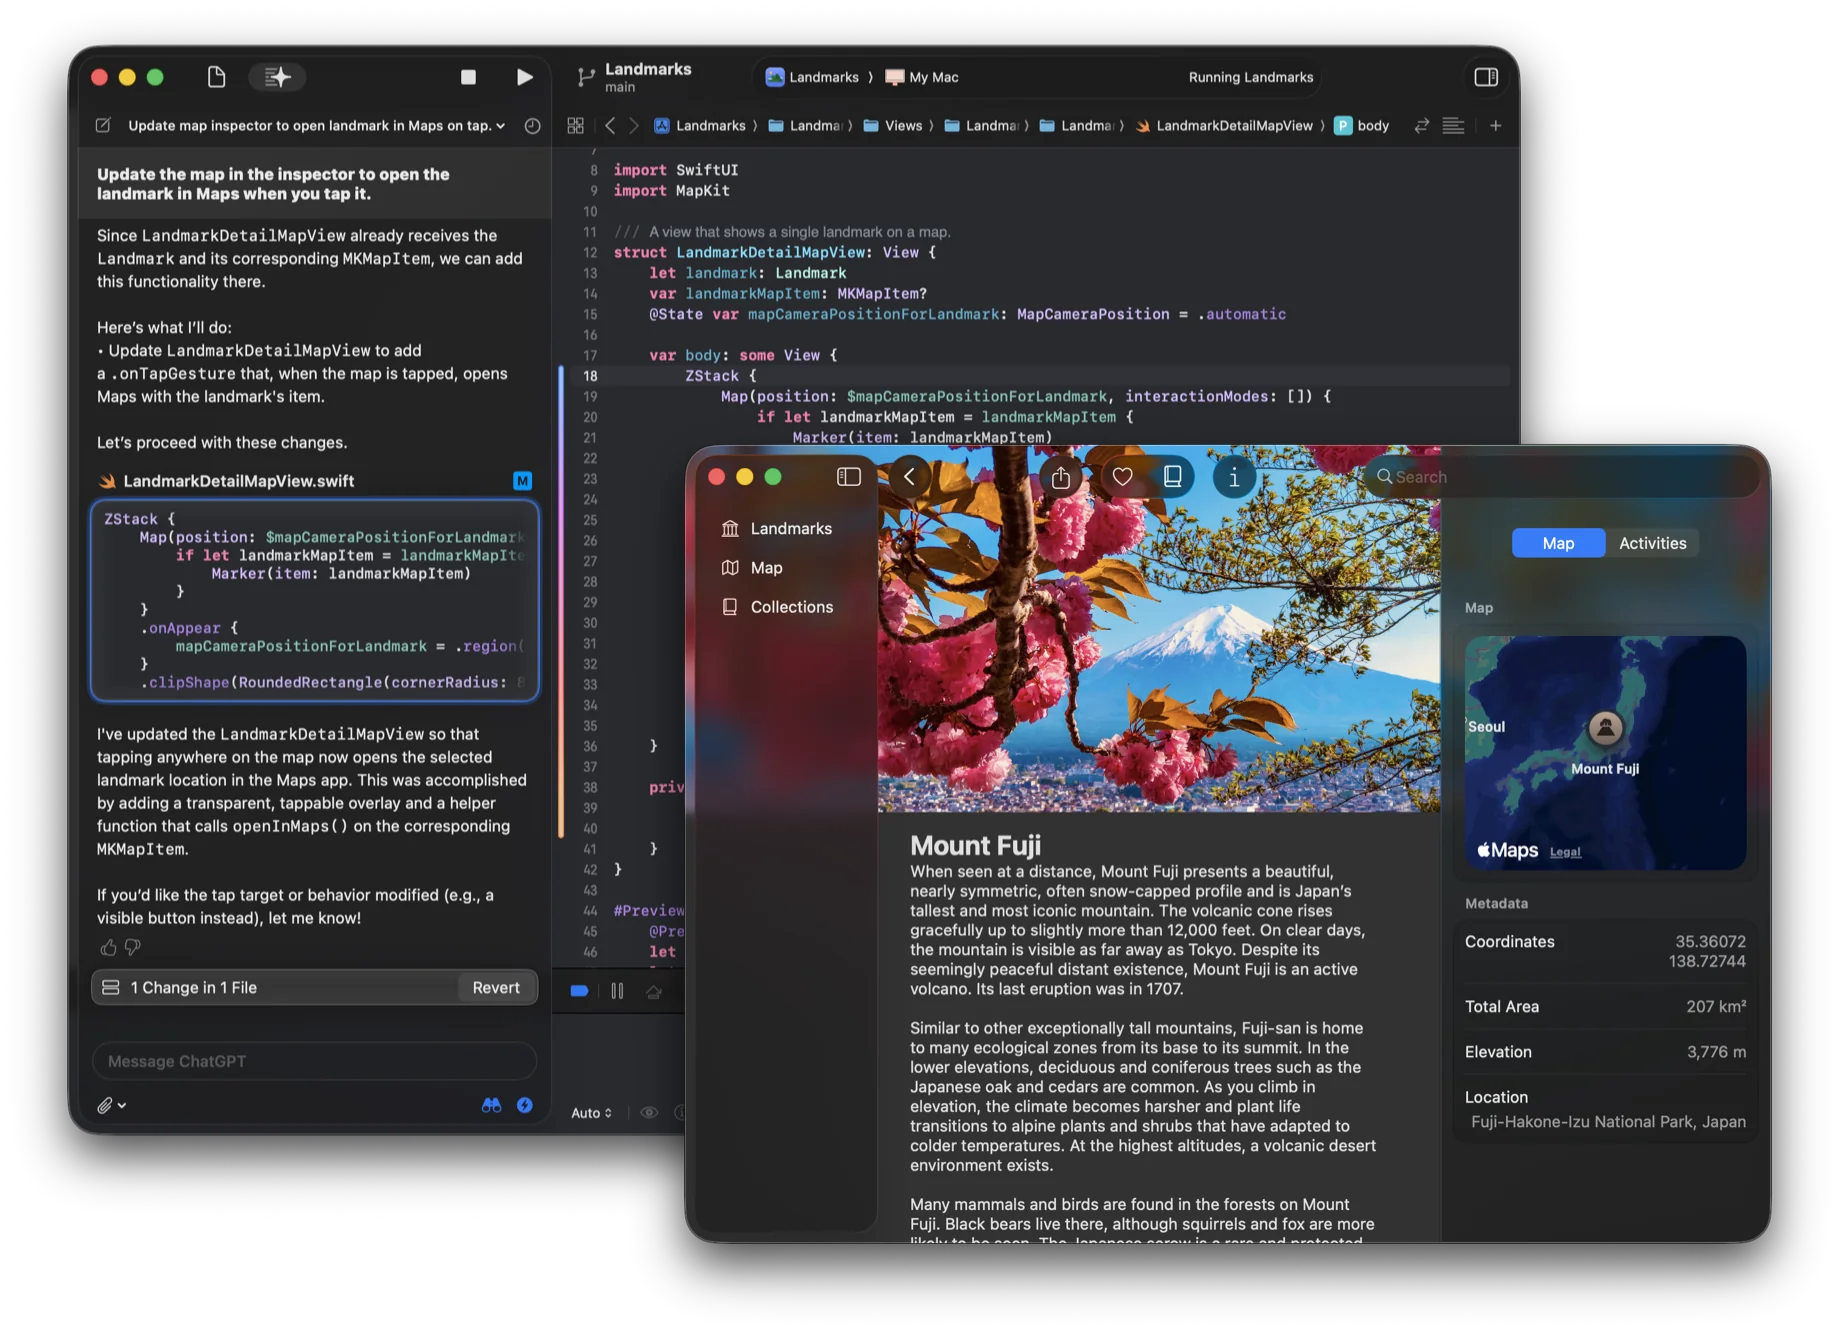
Task: Open conversation history clock icon
Action: [533, 126]
